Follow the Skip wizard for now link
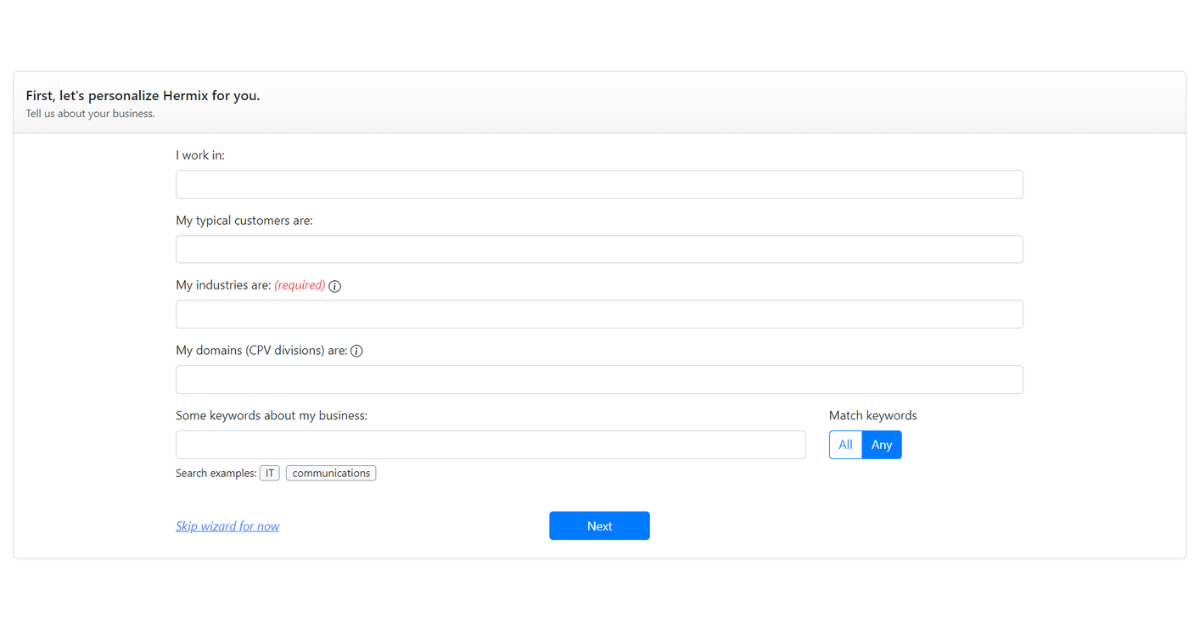The width and height of the screenshot is (1200, 628). click(x=227, y=526)
